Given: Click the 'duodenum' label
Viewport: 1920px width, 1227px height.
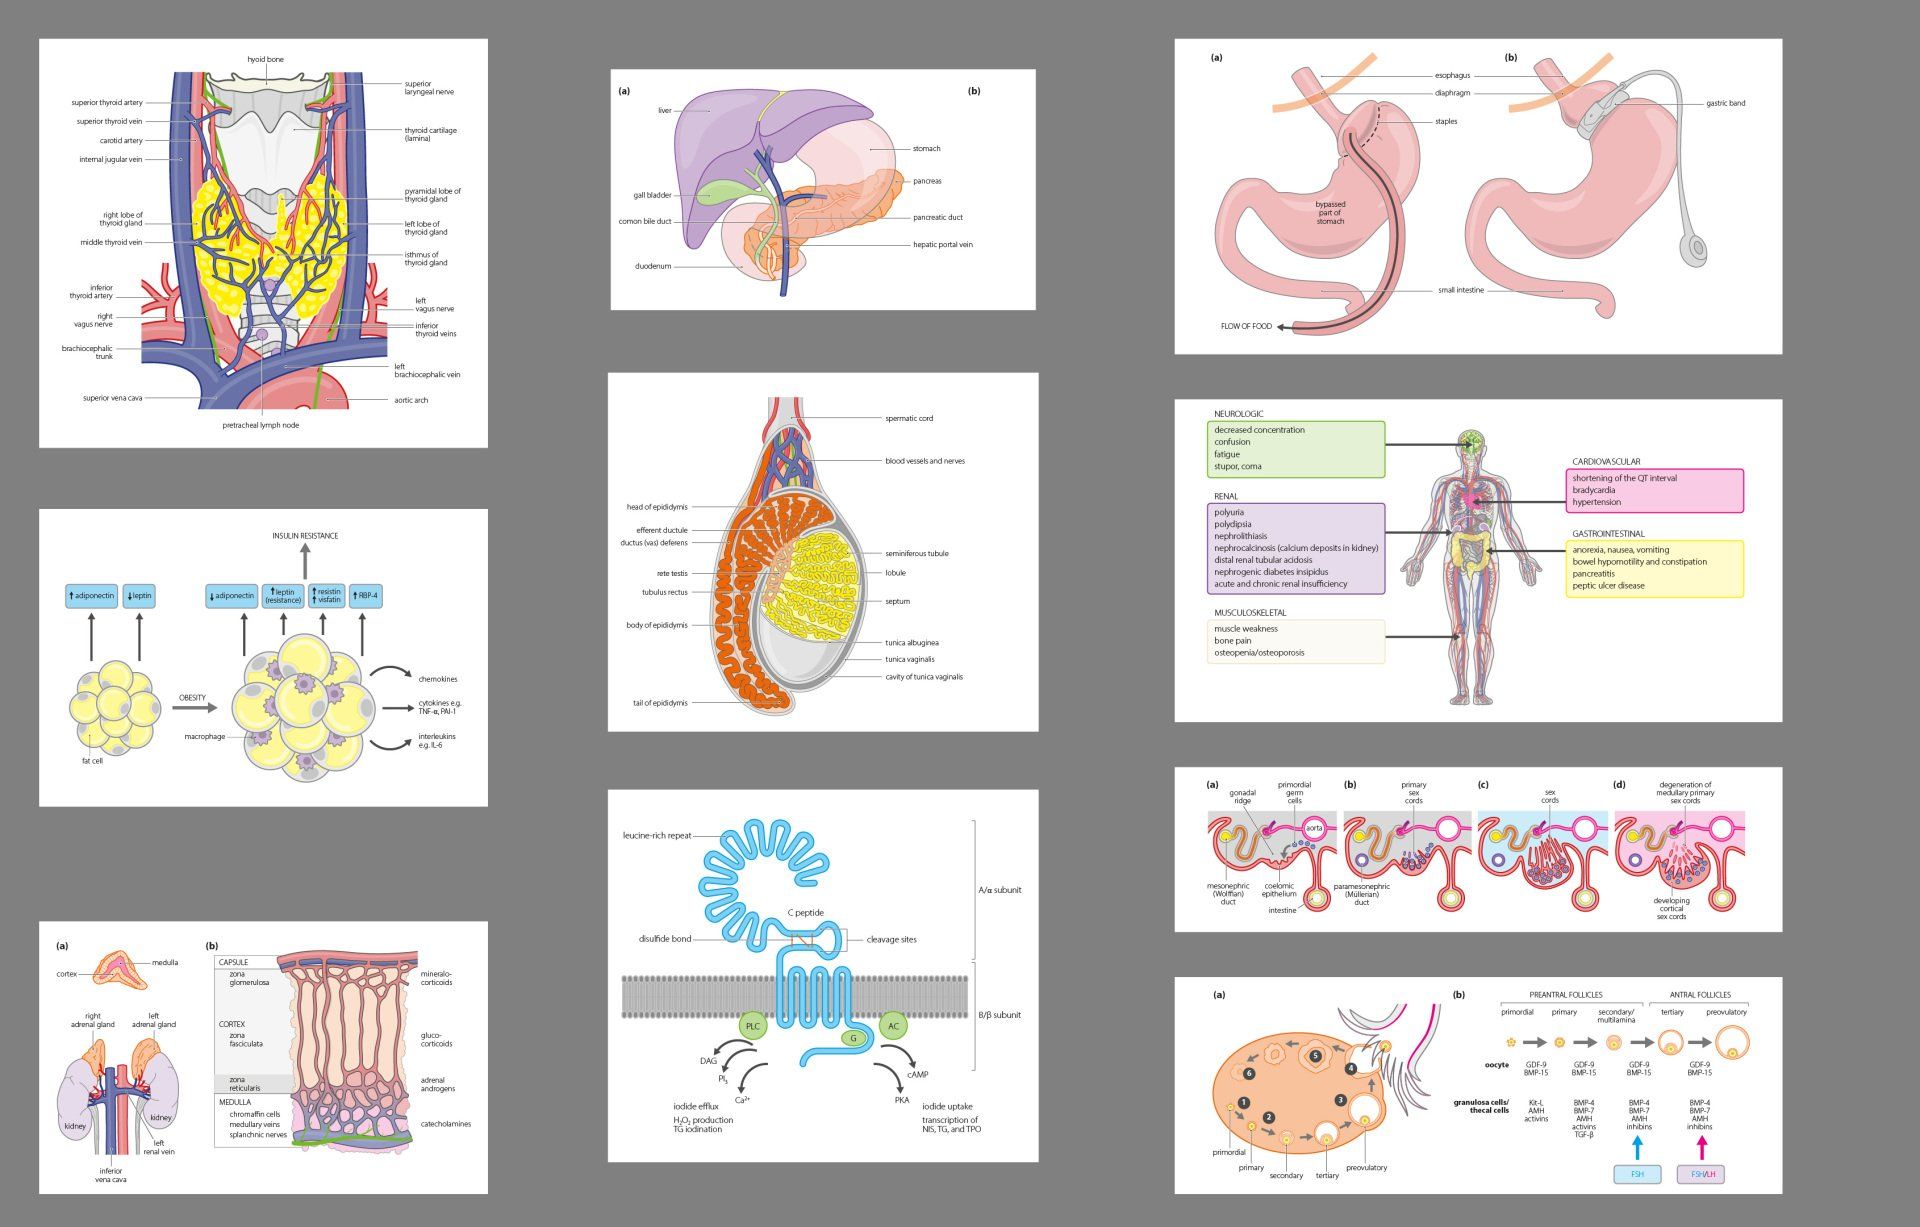Looking at the screenshot, I should coord(653,266).
